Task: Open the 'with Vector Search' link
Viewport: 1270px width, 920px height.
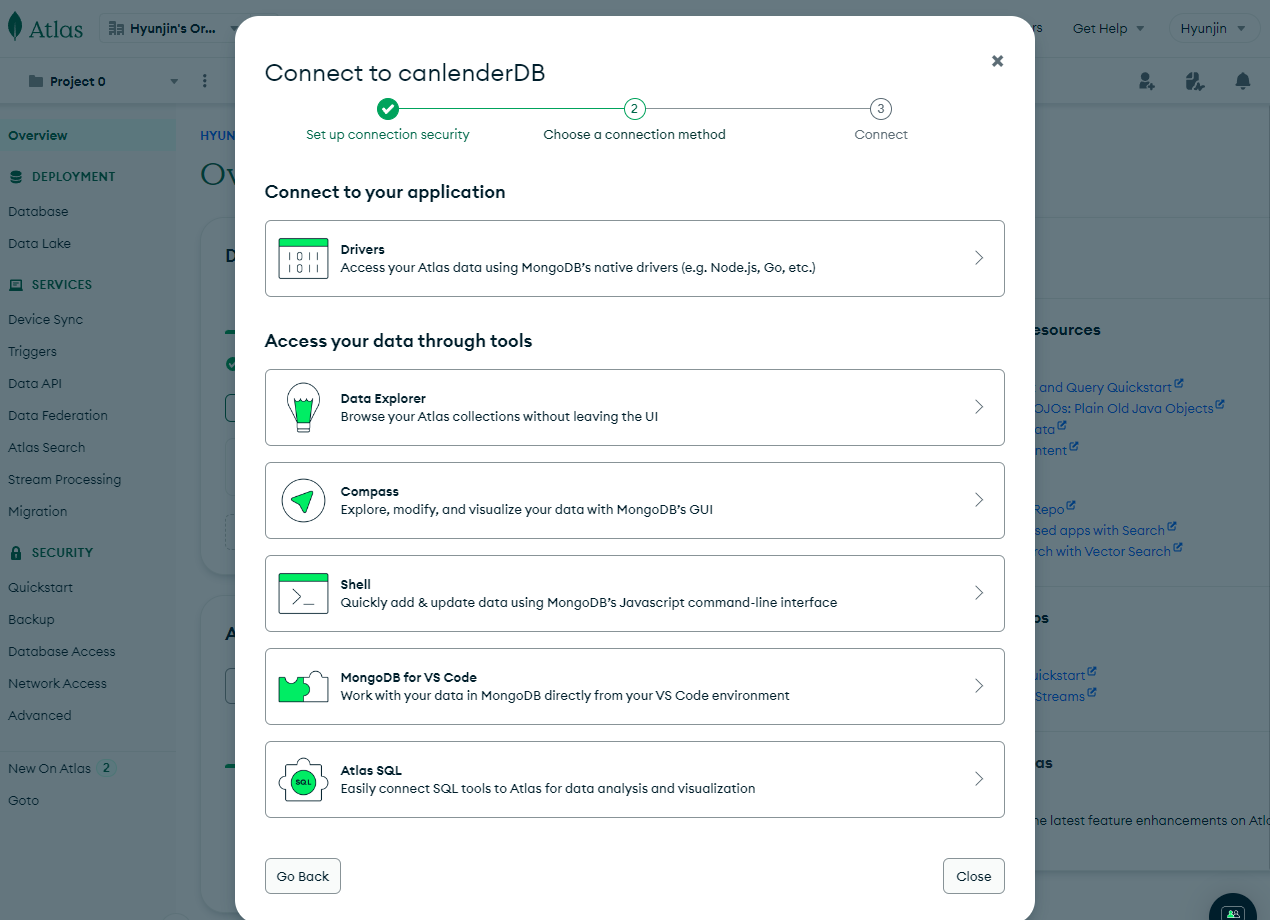Action: [1108, 551]
